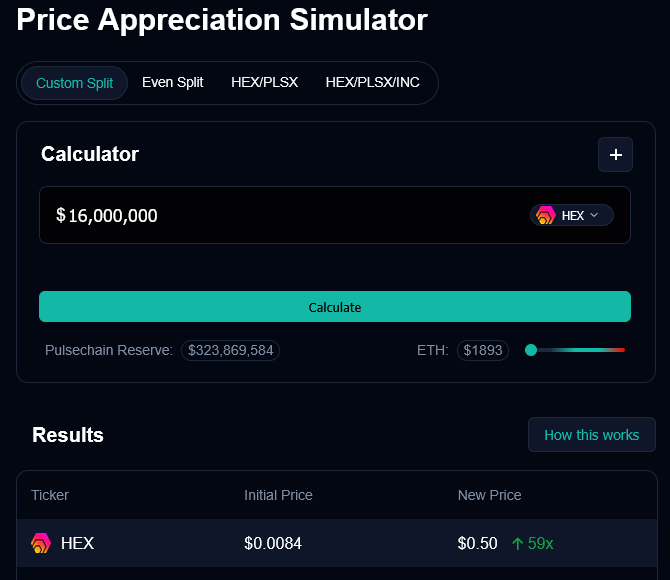
Task: Open the How this works link
Action: point(592,435)
